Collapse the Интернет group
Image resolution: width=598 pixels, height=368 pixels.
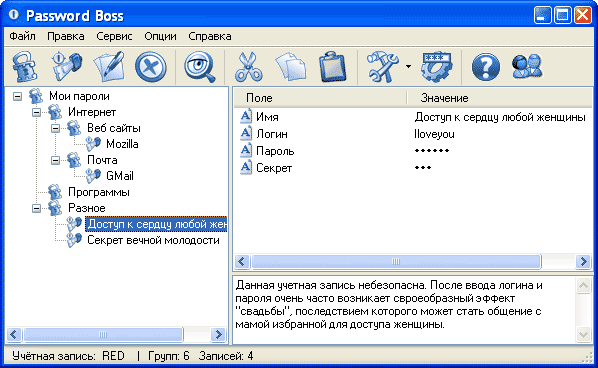(x=36, y=112)
